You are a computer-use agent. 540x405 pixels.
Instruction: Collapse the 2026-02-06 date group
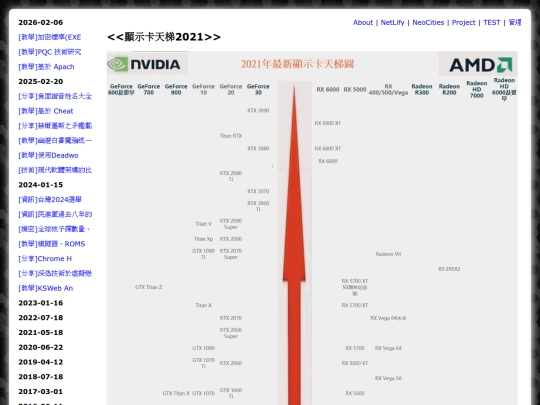pos(41,22)
